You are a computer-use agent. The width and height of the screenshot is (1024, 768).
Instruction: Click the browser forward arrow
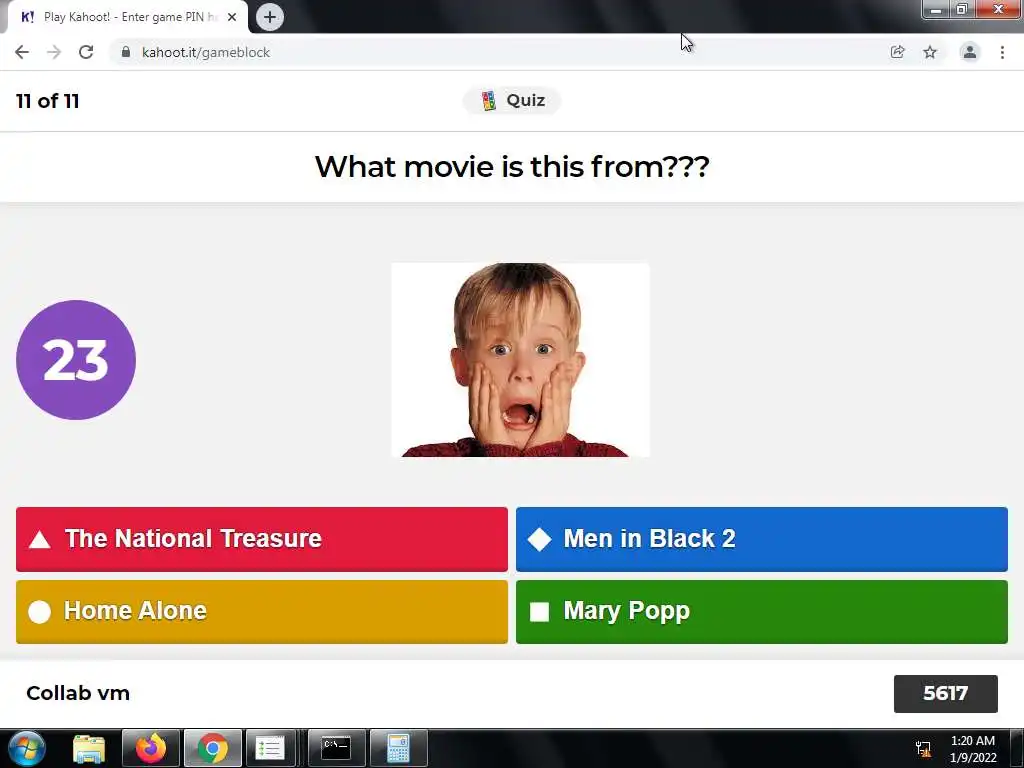pos(54,52)
